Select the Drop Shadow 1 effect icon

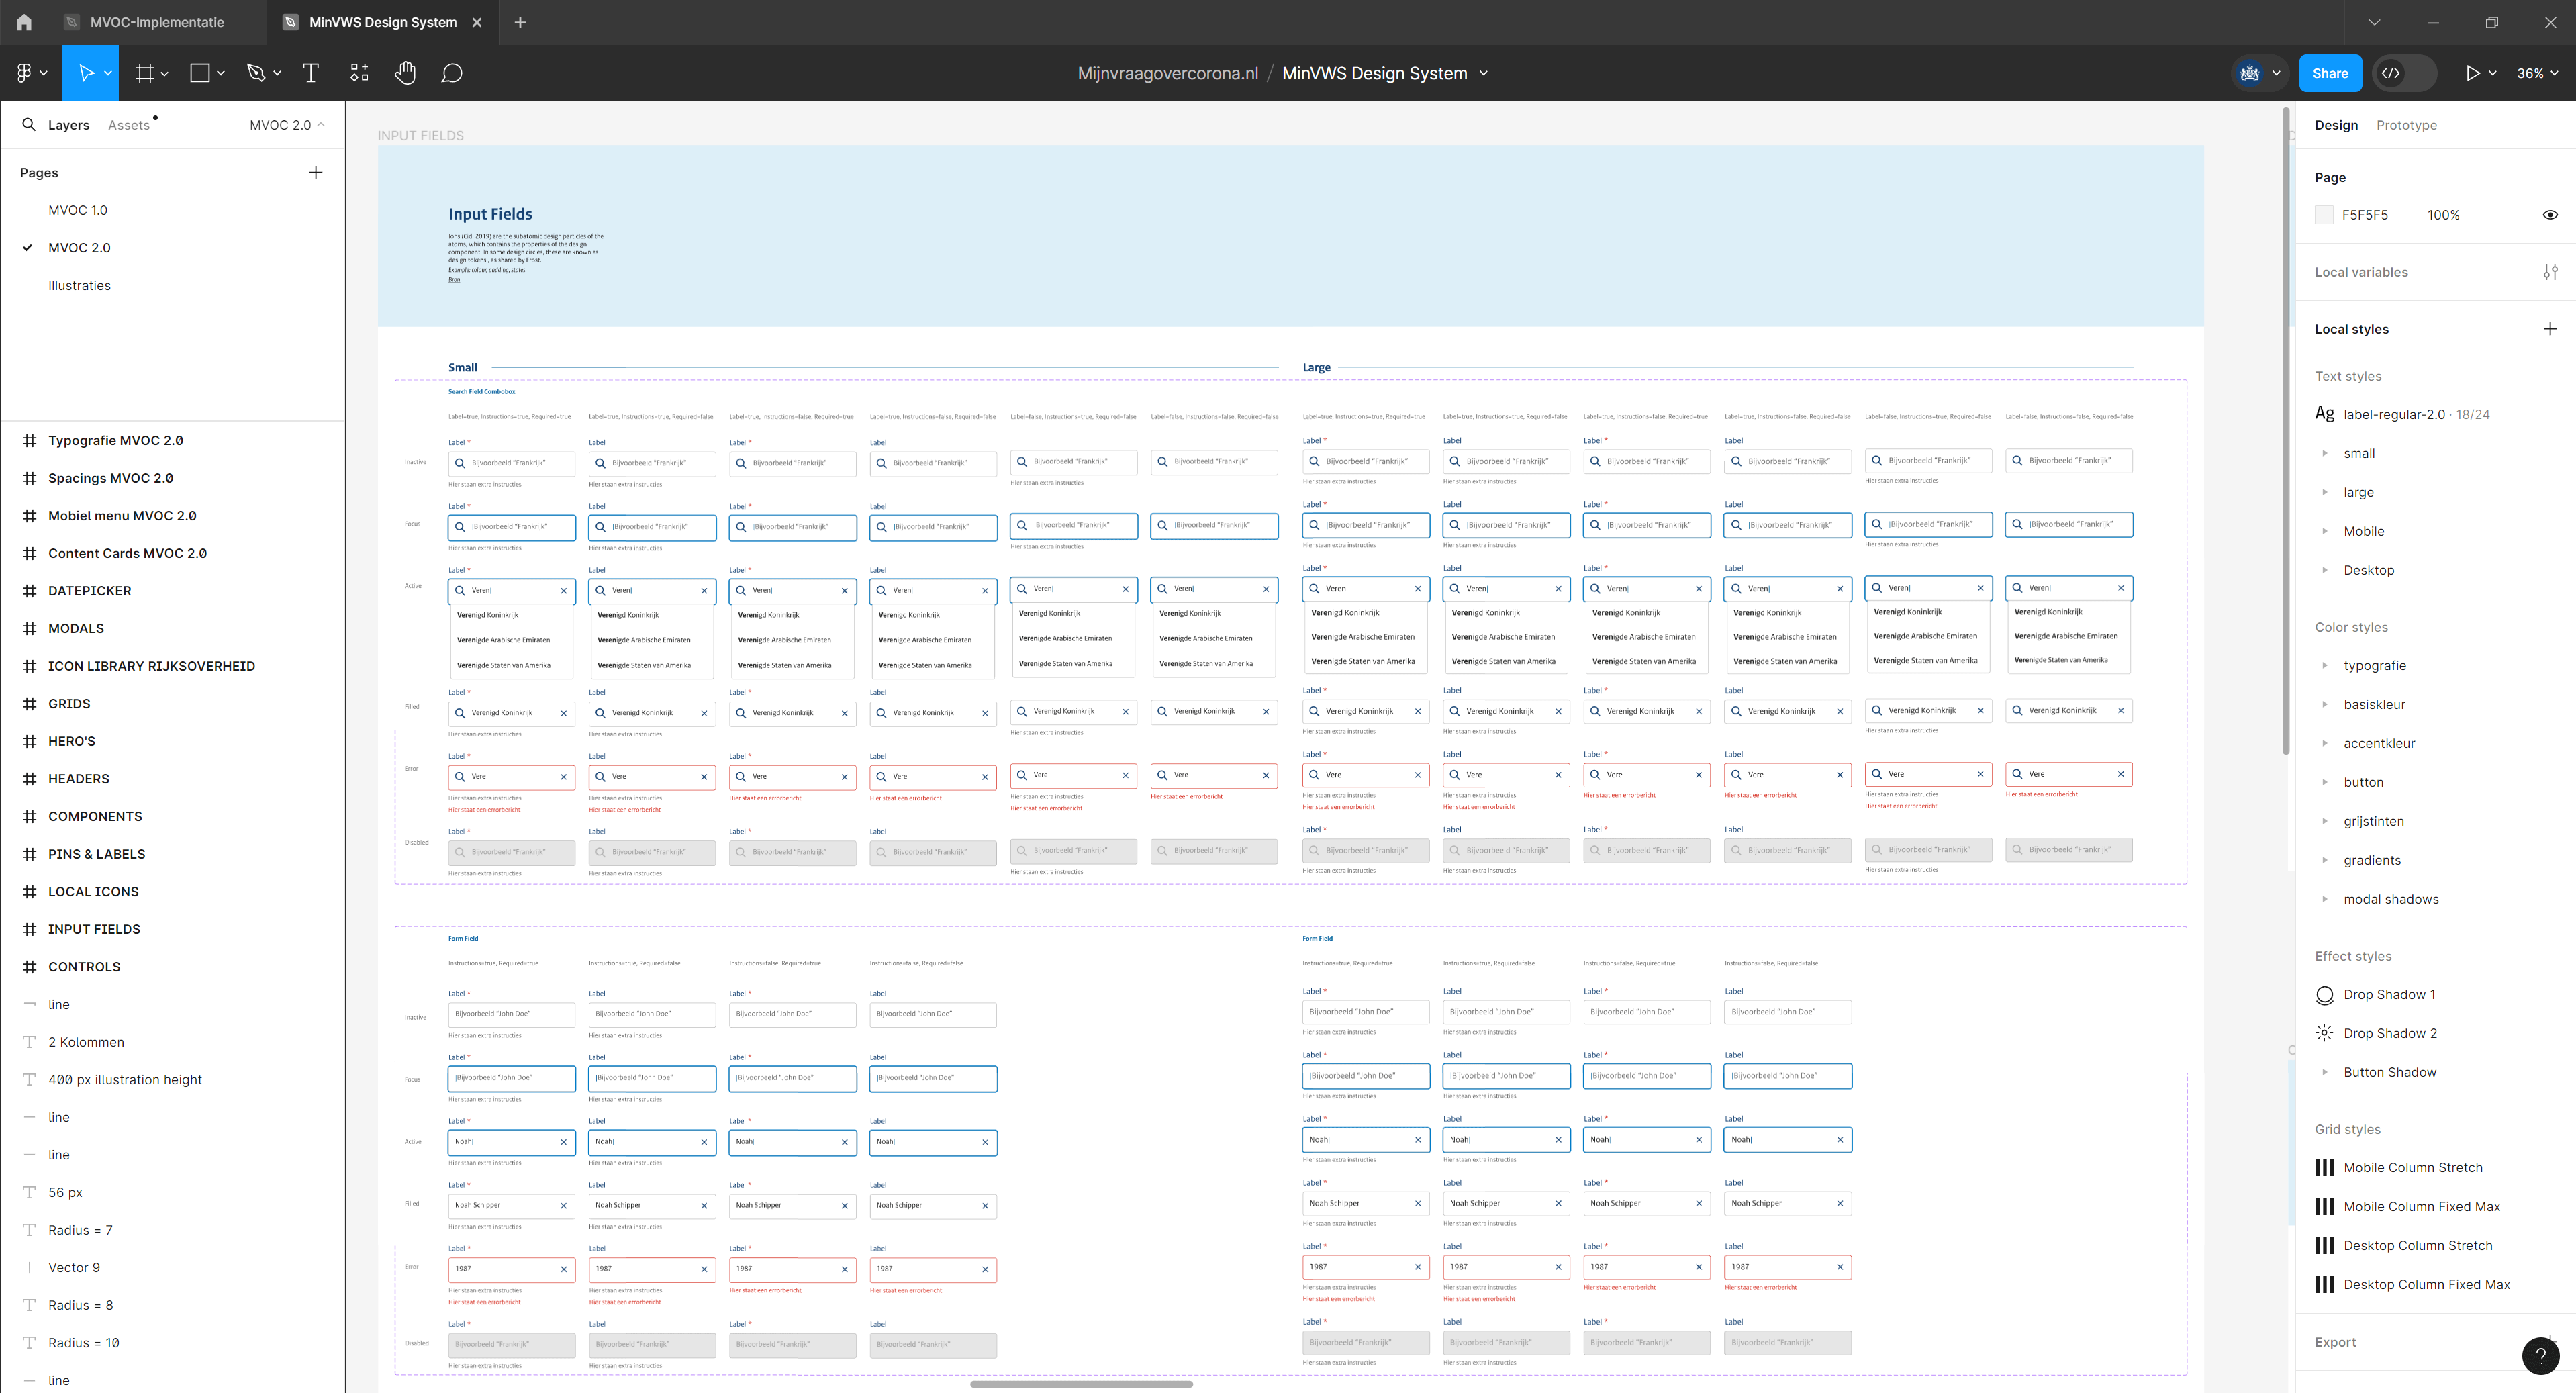point(2325,994)
